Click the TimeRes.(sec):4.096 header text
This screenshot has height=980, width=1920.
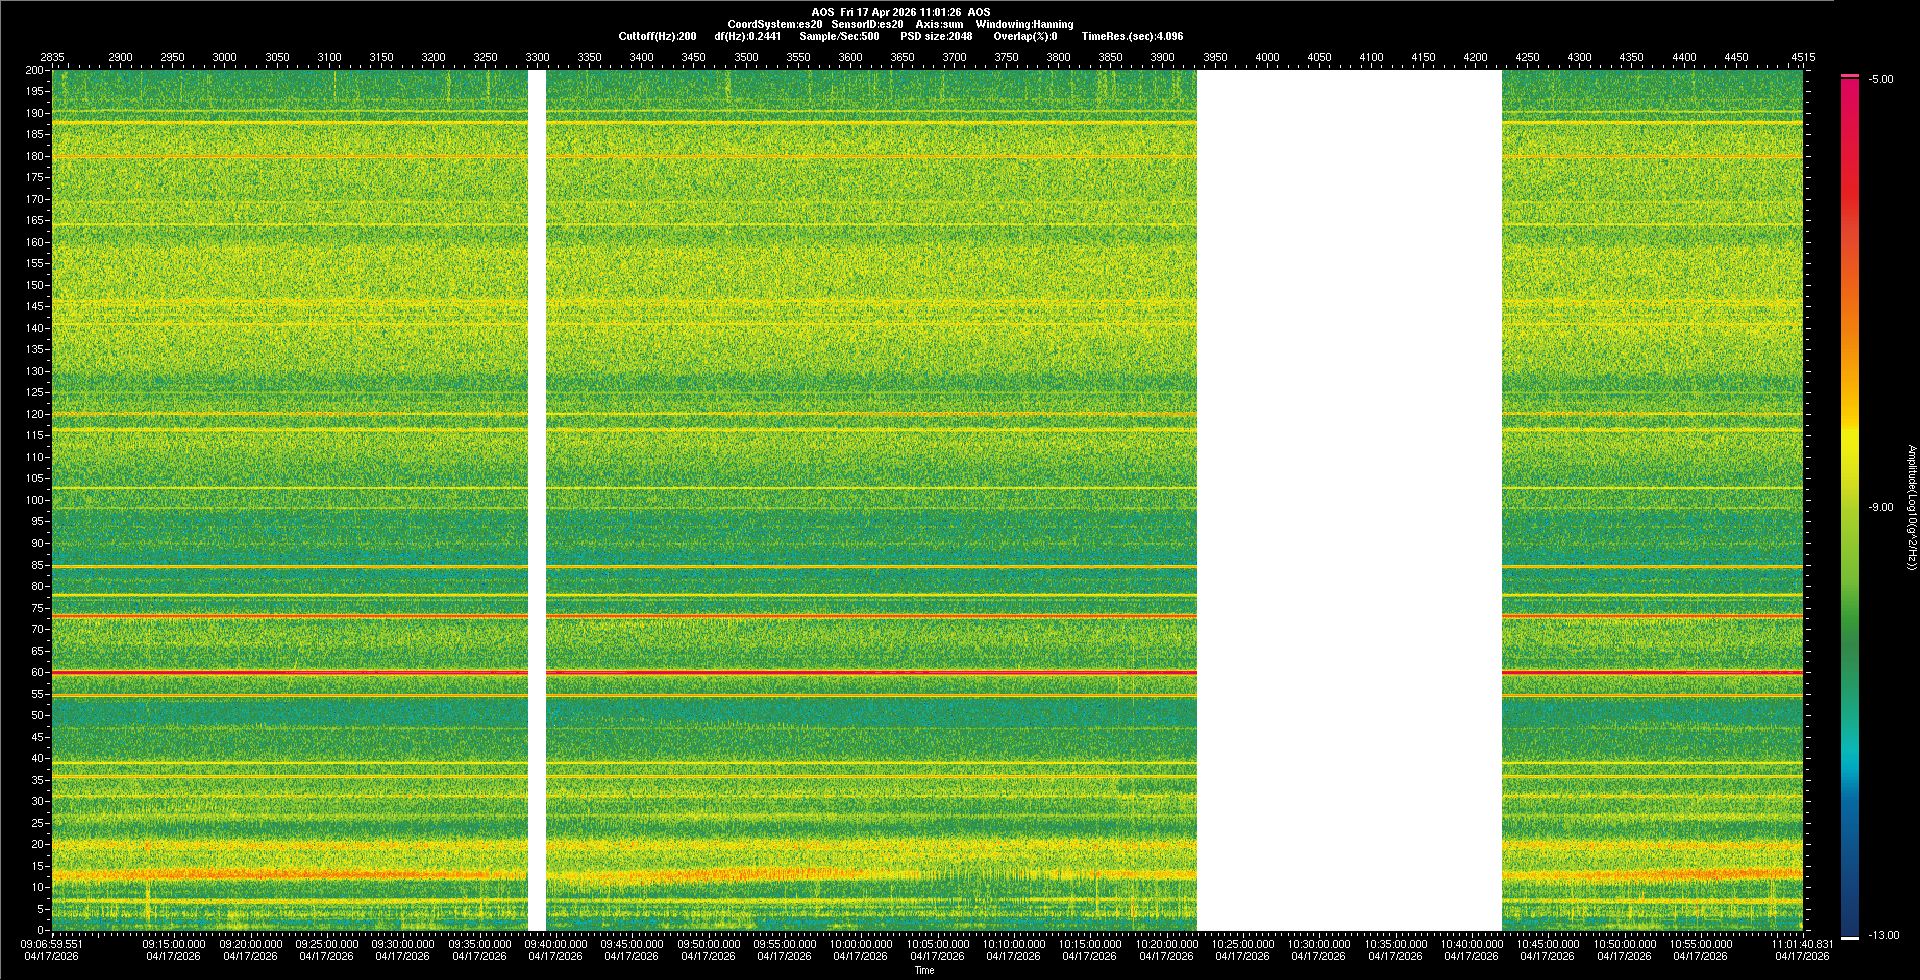click(1132, 36)
